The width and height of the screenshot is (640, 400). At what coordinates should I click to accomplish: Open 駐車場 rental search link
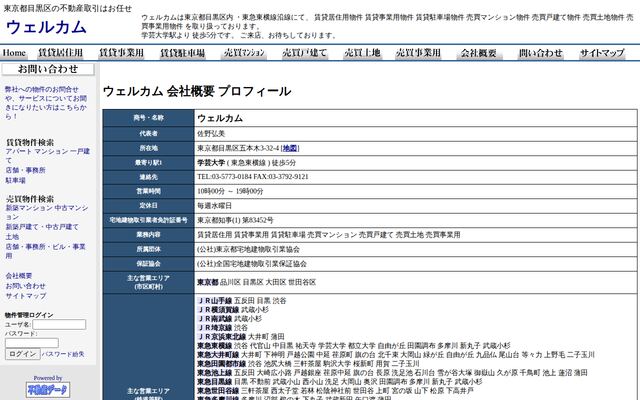tap(16, 180)
